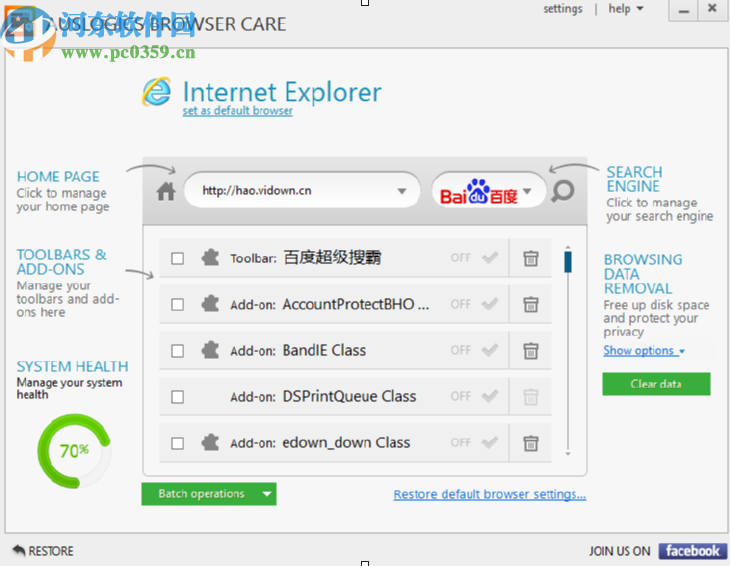Image resolution: width=730 pixels, height=566 pixels.
Task: Delete AccountProtectBHO add-on with trash icon
Action: [531, 304]
